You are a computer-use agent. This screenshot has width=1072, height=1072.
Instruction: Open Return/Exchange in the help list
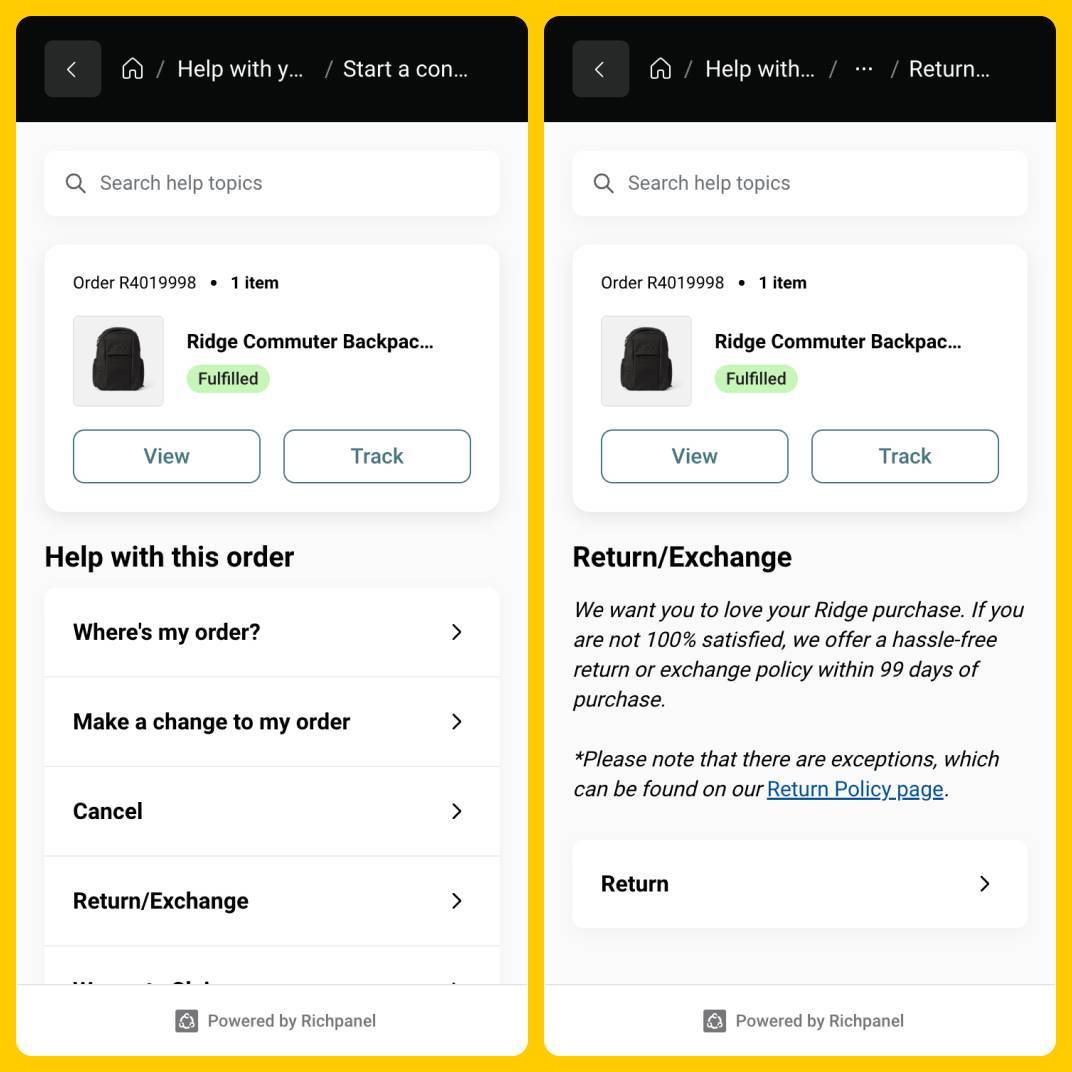click(x=271, y=901)
